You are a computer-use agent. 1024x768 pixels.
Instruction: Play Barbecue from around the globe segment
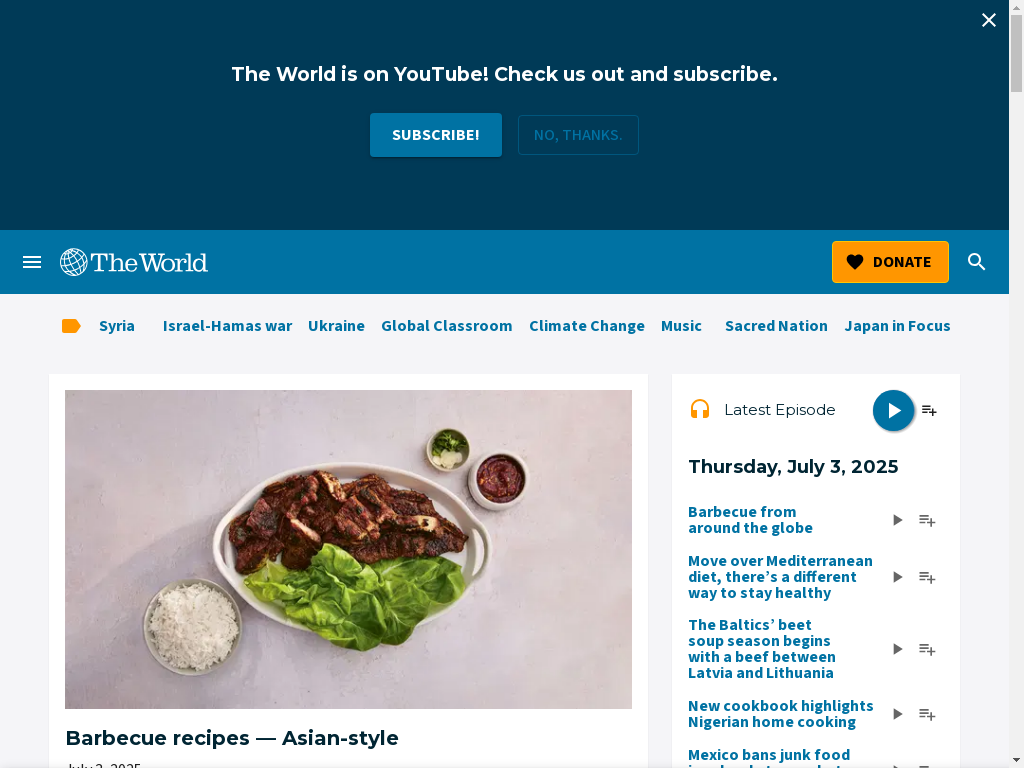coord(897,520)
